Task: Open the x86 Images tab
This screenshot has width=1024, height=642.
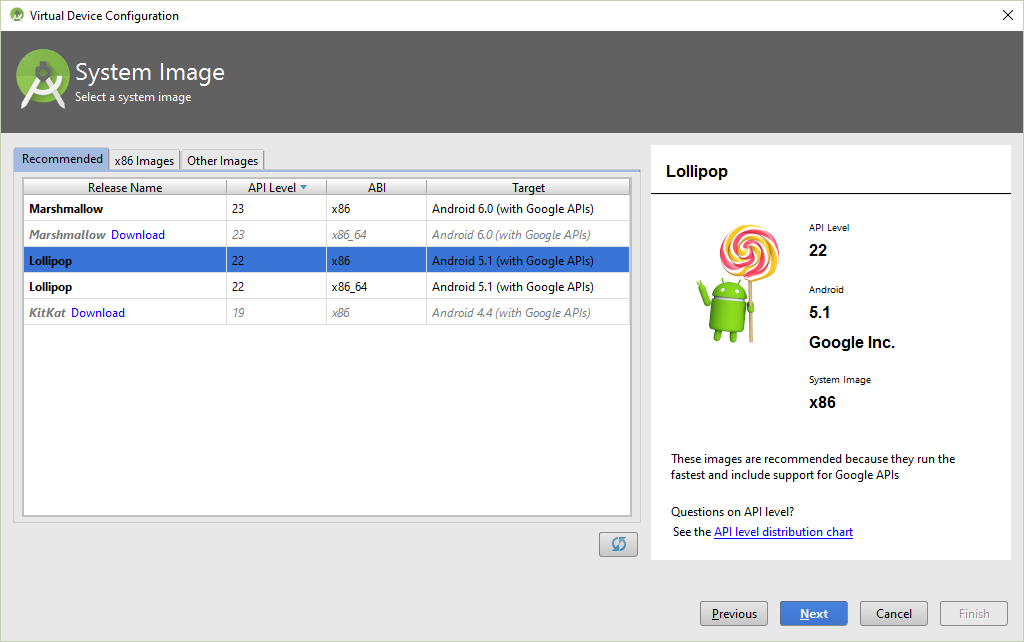Action: click(x=144, y=161)
